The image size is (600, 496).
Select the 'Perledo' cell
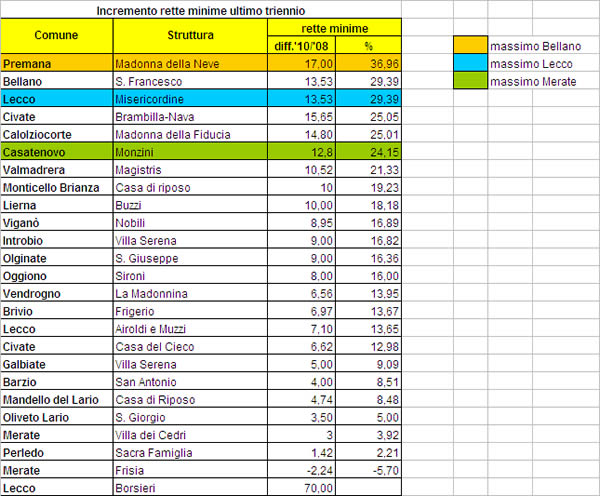(57, 452)
